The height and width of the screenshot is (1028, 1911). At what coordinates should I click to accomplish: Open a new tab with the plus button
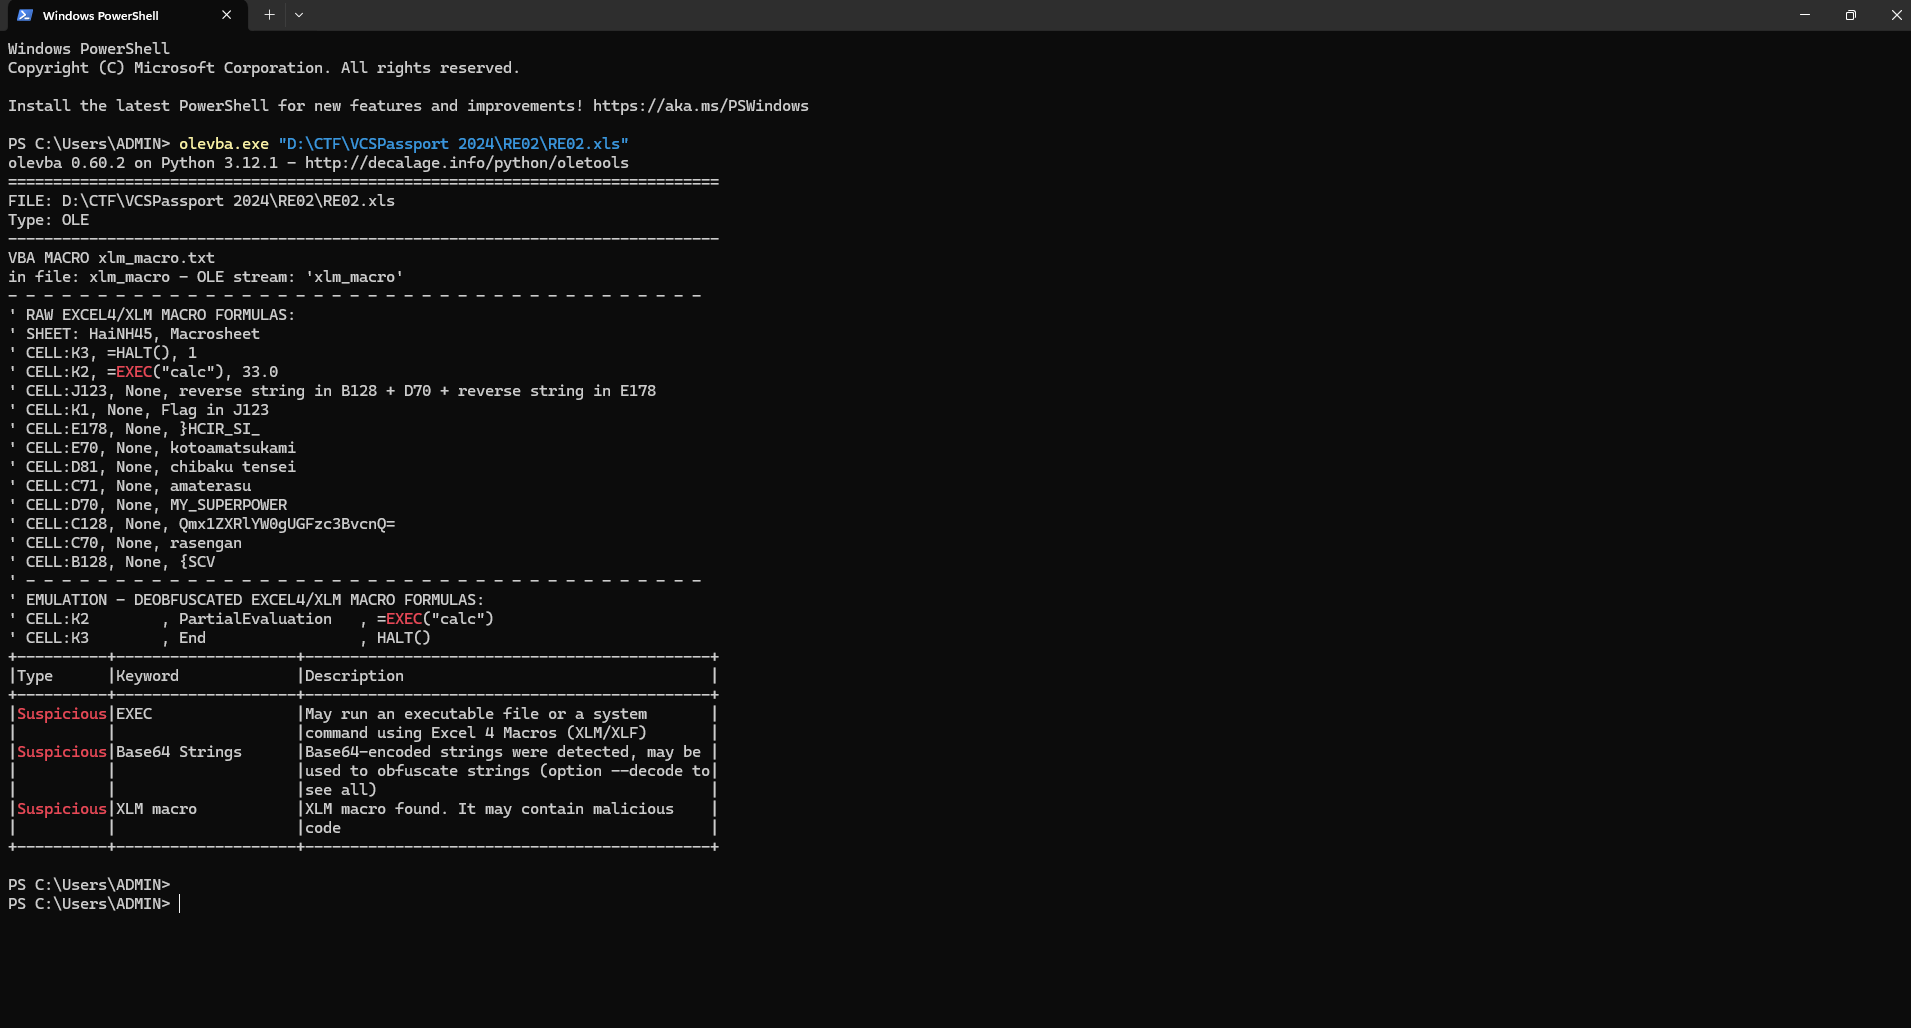pos(269,15)
